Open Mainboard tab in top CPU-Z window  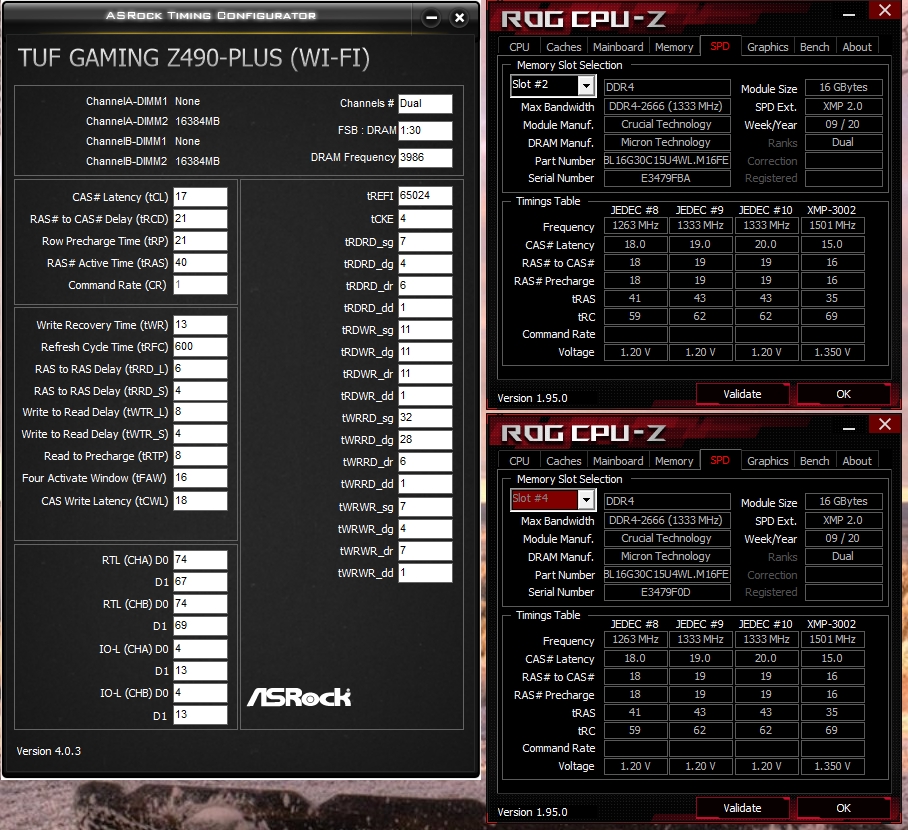pyautogui.click(x=618, y=47)
